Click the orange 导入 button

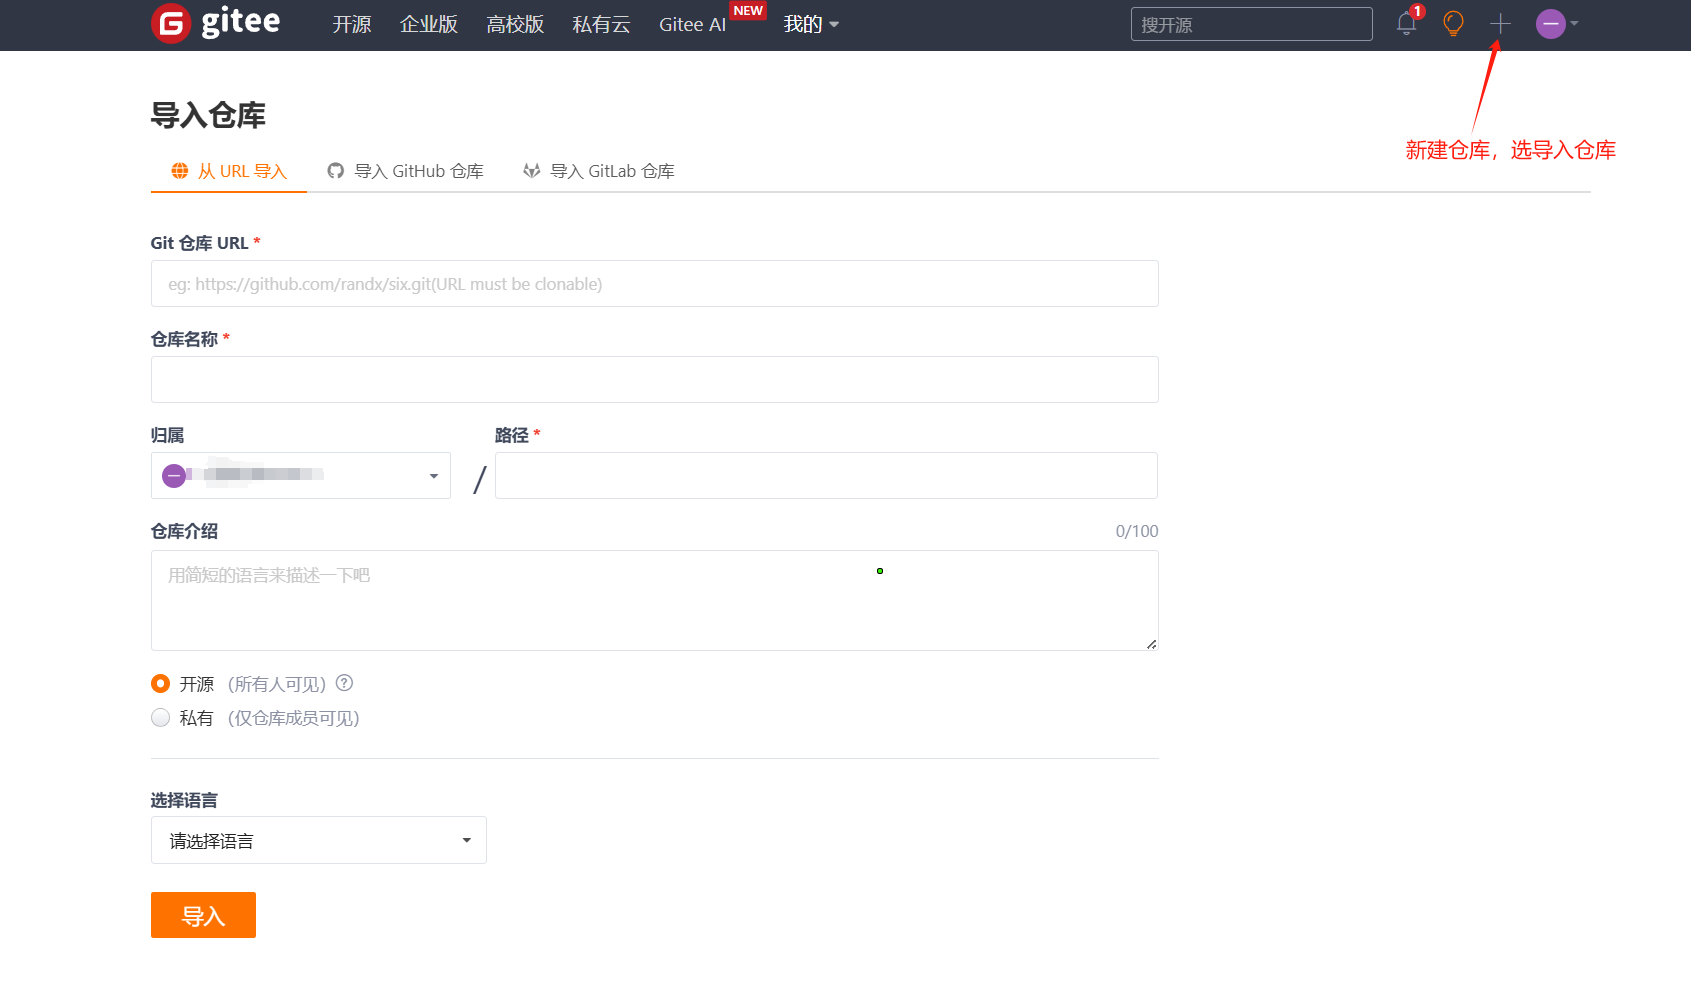click(203, 915)
